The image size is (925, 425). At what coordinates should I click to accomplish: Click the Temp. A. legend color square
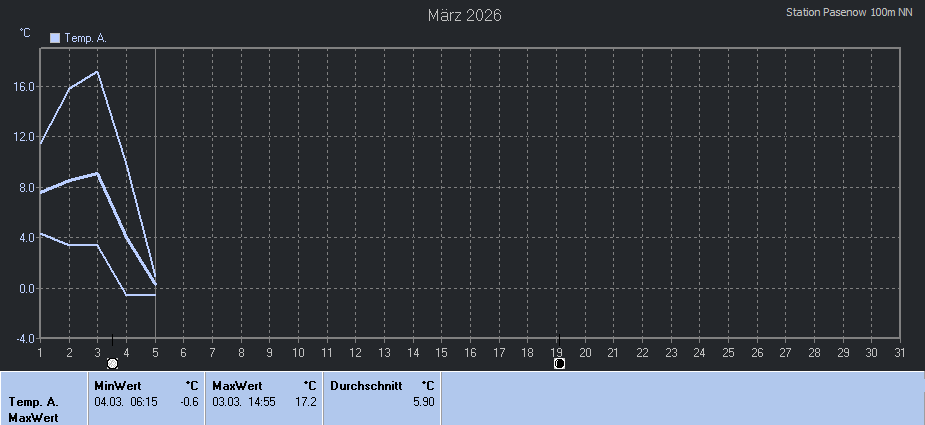(x=55, y=38)
